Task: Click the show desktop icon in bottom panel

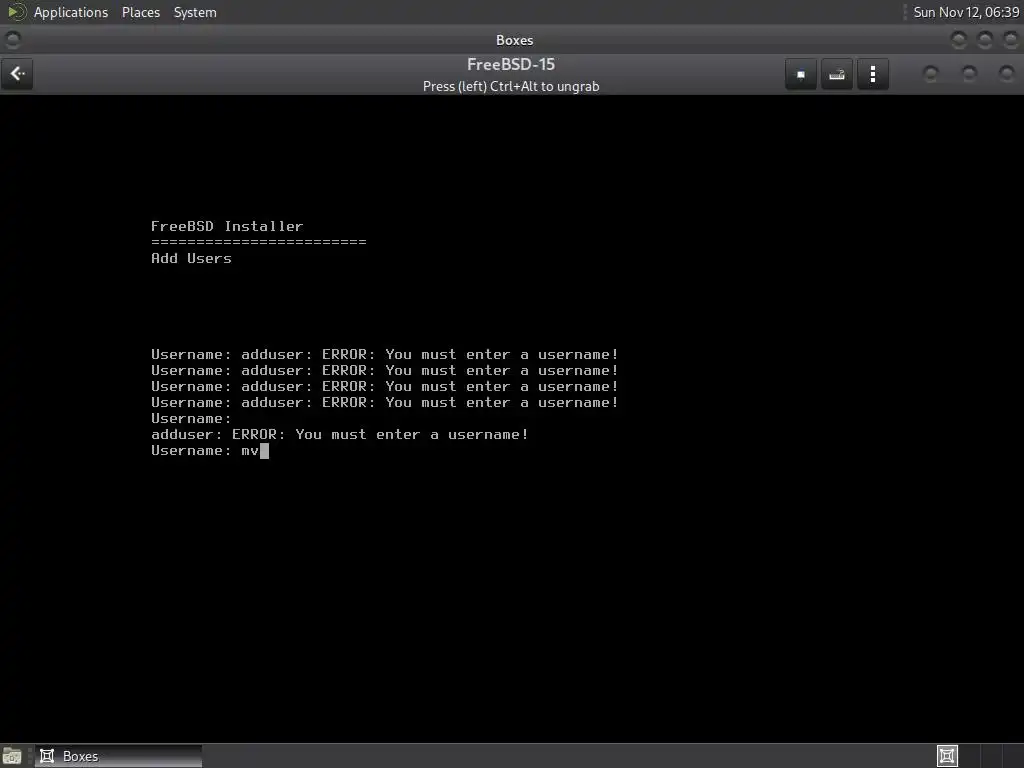Action: (x=12, y=756)
